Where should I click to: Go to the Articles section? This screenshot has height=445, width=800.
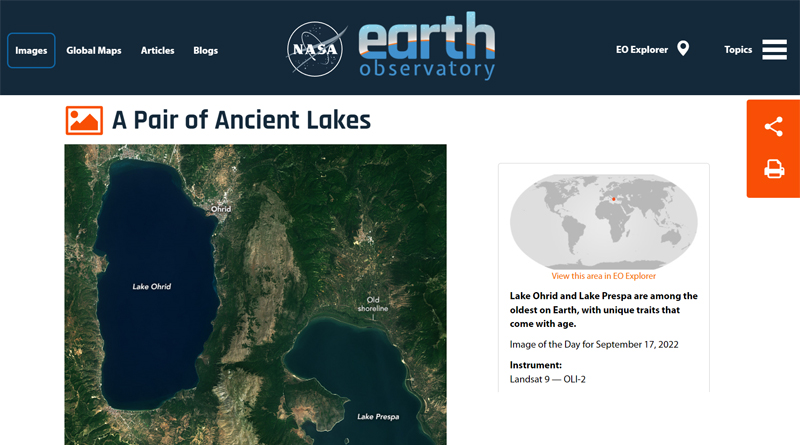[x=158, y=51]
